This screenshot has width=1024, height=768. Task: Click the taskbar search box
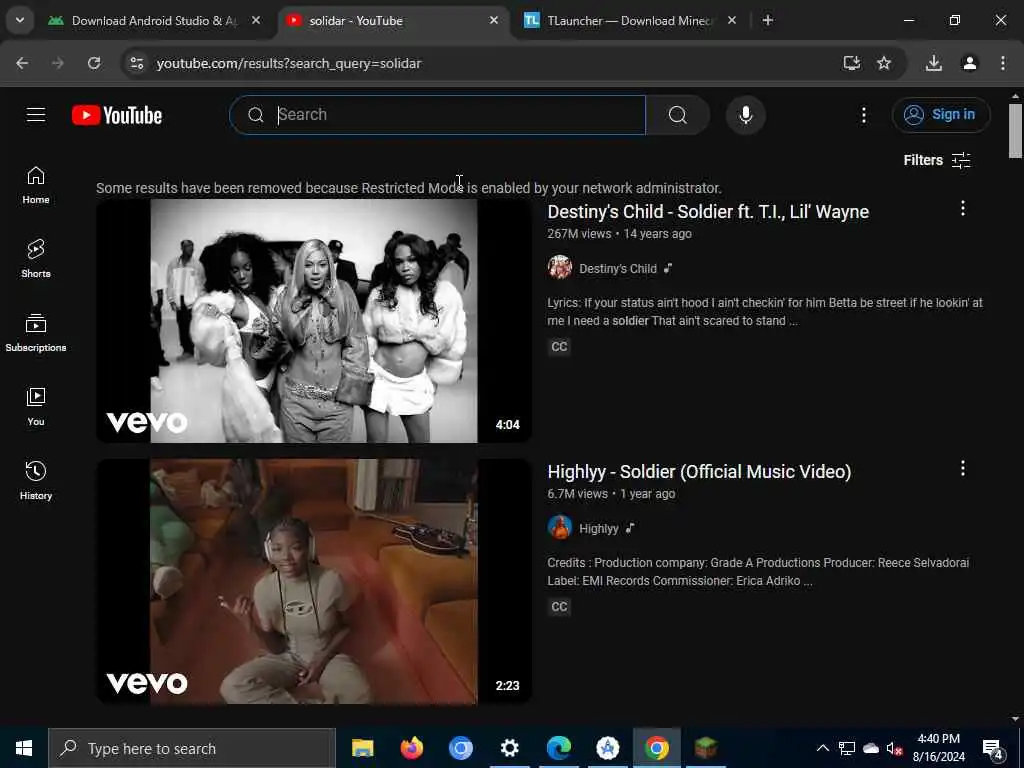pyautogui.click(x=191, y=748)
